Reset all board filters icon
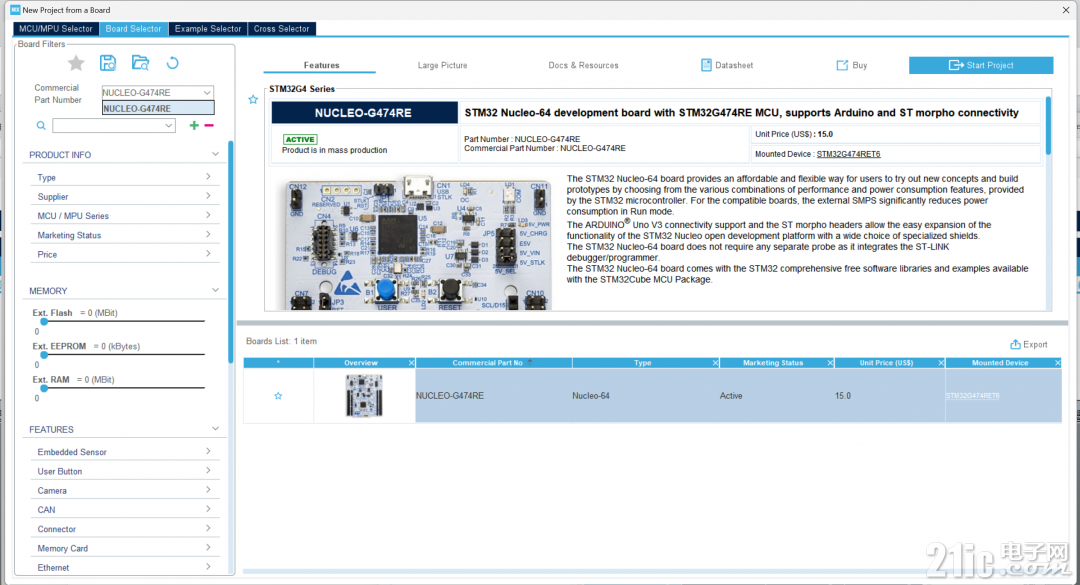Image resolution: width=1080 pixels, height=585 pixels. (172, 63)
